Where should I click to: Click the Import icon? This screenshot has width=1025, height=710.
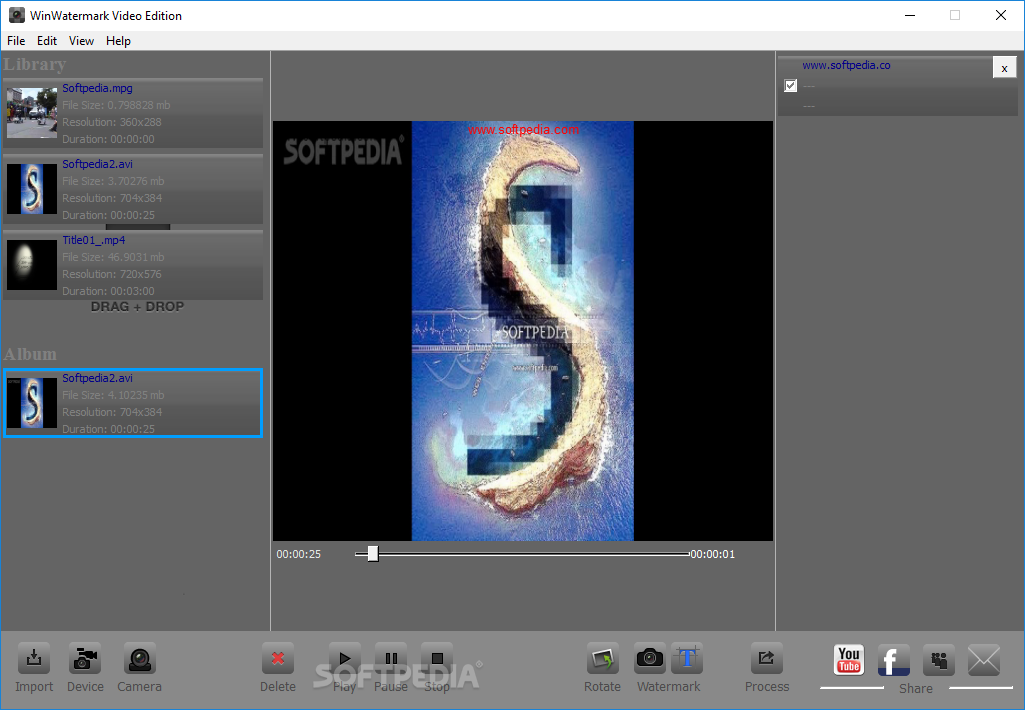click(34, 659)
